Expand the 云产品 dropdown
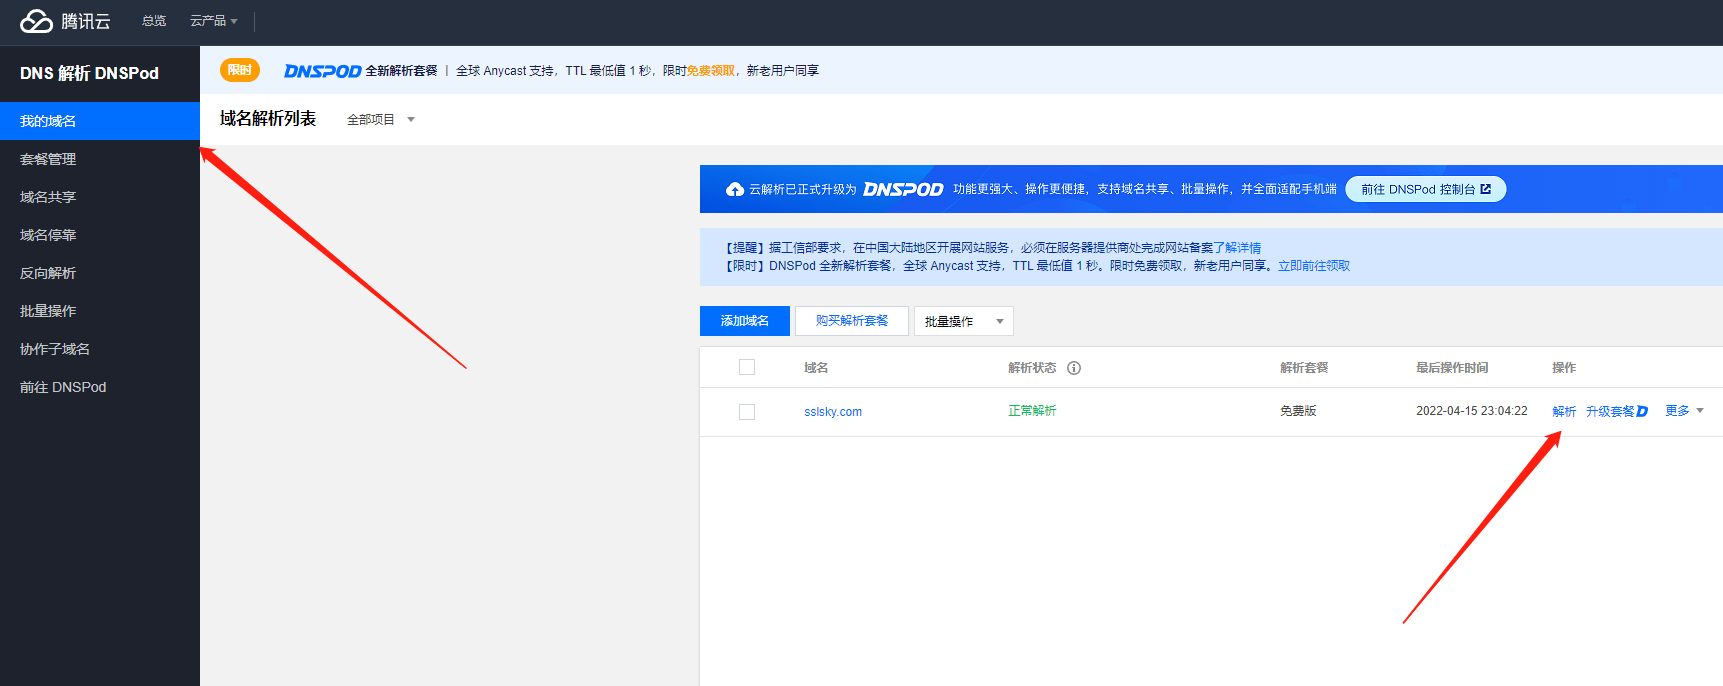1723x686 pixels. pos(214,21)
